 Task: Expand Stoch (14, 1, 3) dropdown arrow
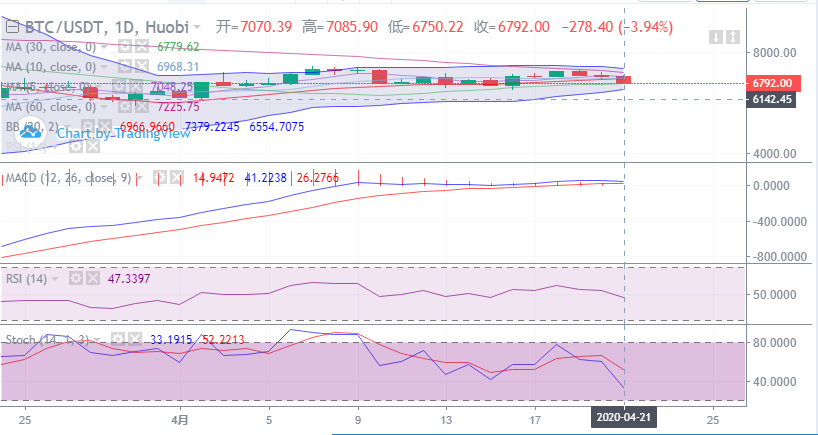(x=97, y=340)
